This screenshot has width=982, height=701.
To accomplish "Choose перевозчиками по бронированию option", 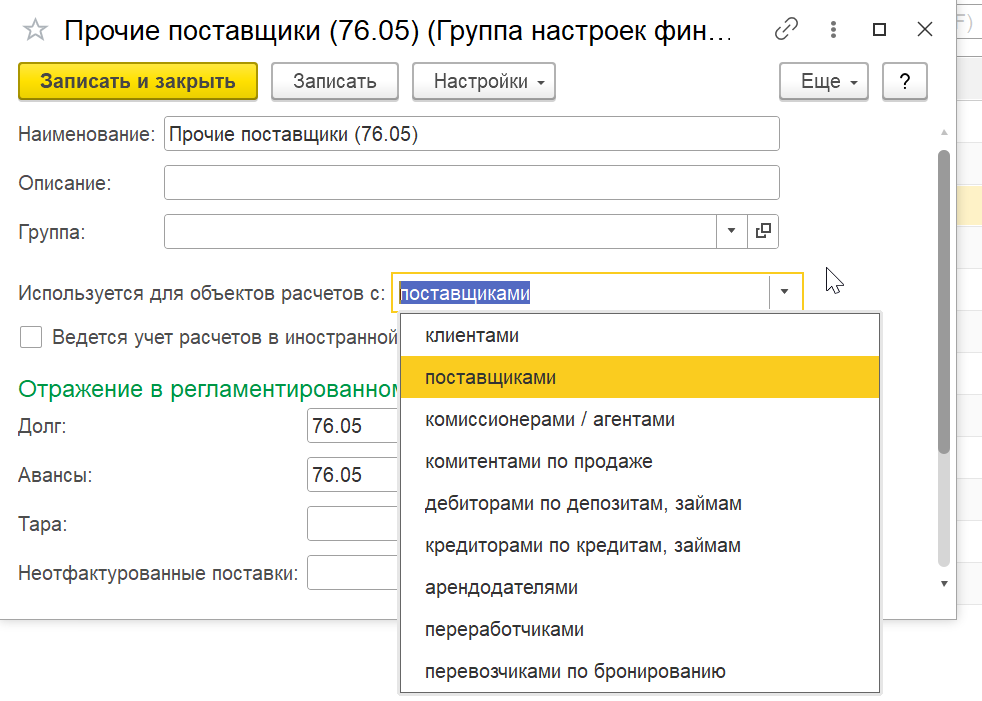I will [x=640, y=671].
